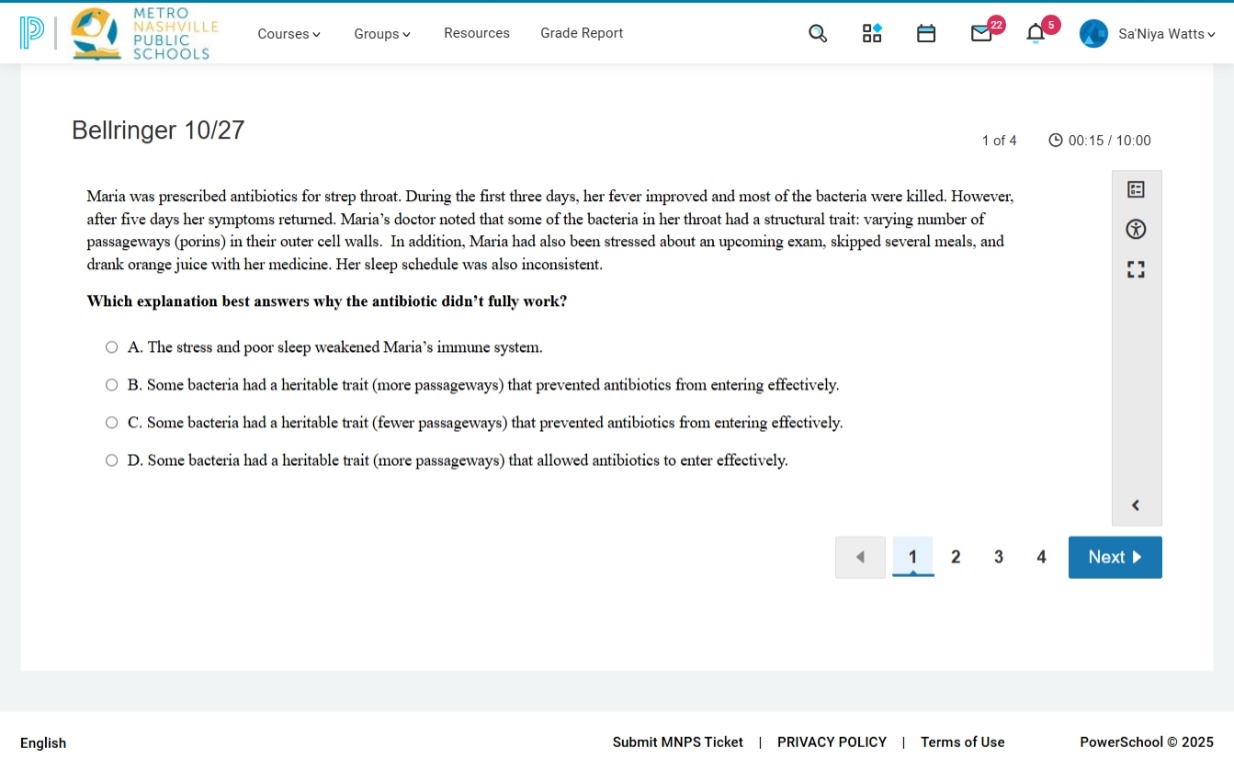The width and height of the screenshot is (1234, 771).
Task: Pick answer D radio button
Action: tap(112, 461)
